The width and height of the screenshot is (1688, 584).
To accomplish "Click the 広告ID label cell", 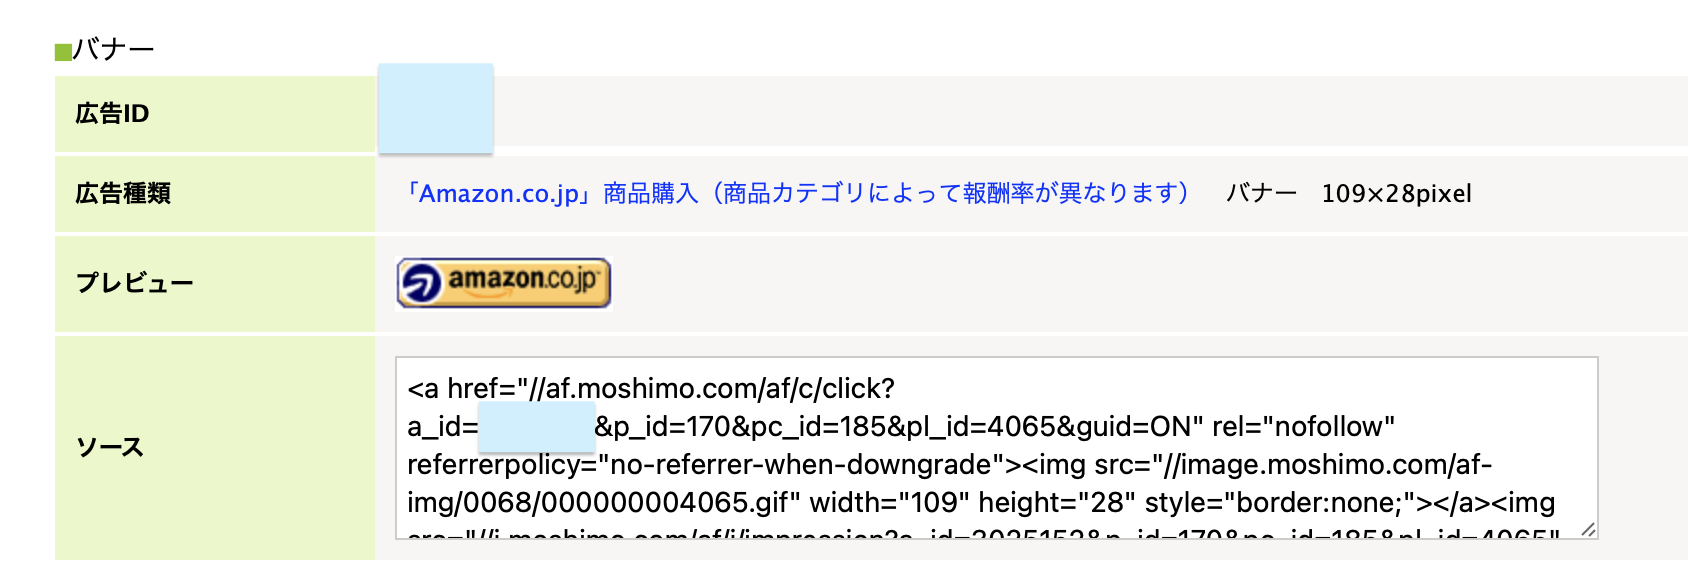I will coord(215,114).
